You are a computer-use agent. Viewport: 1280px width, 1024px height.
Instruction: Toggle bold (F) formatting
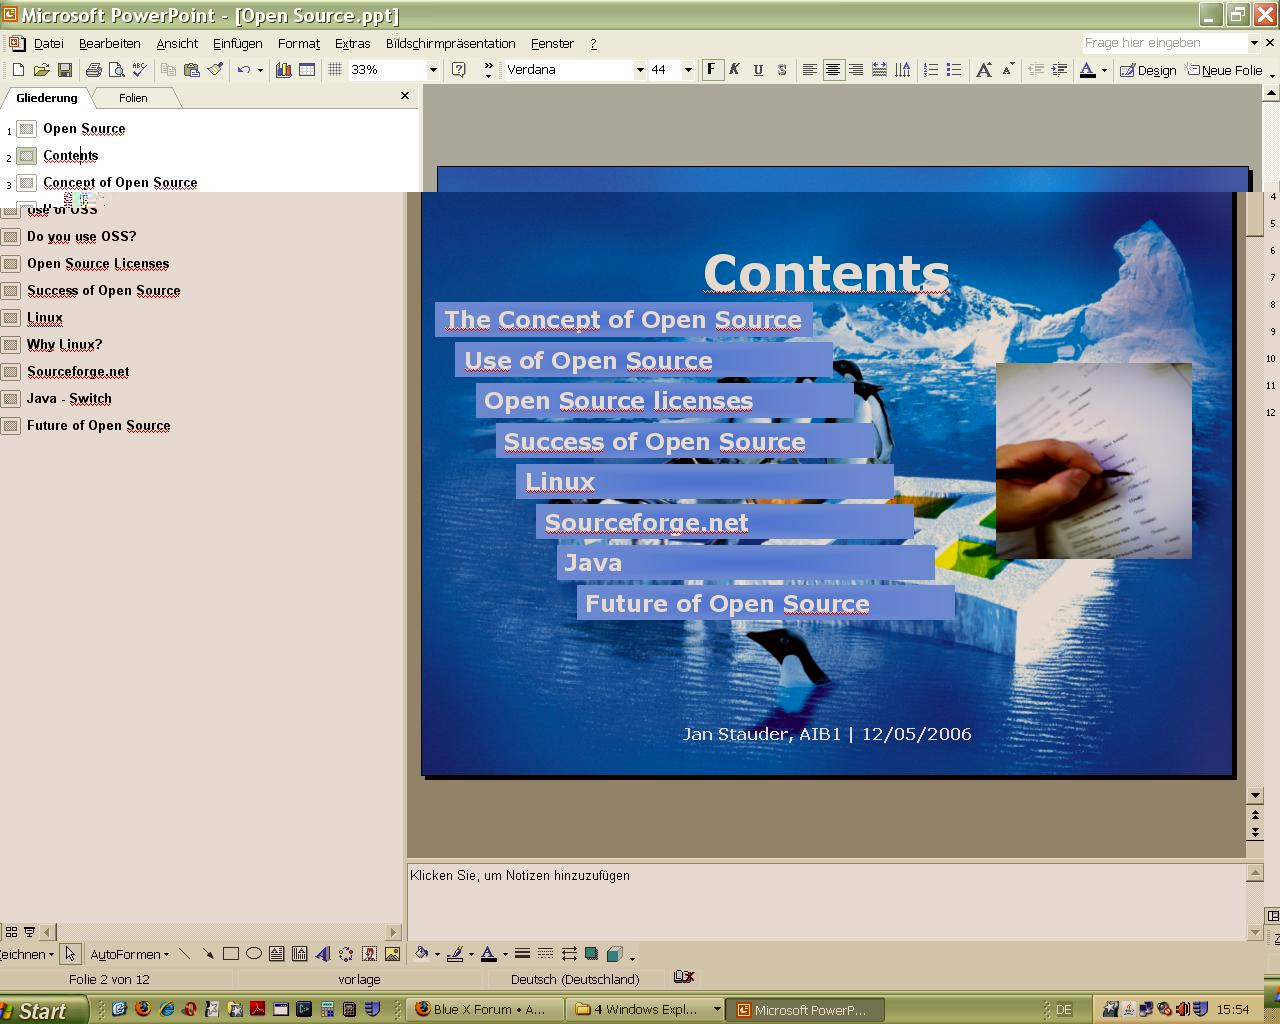(711, 70)
